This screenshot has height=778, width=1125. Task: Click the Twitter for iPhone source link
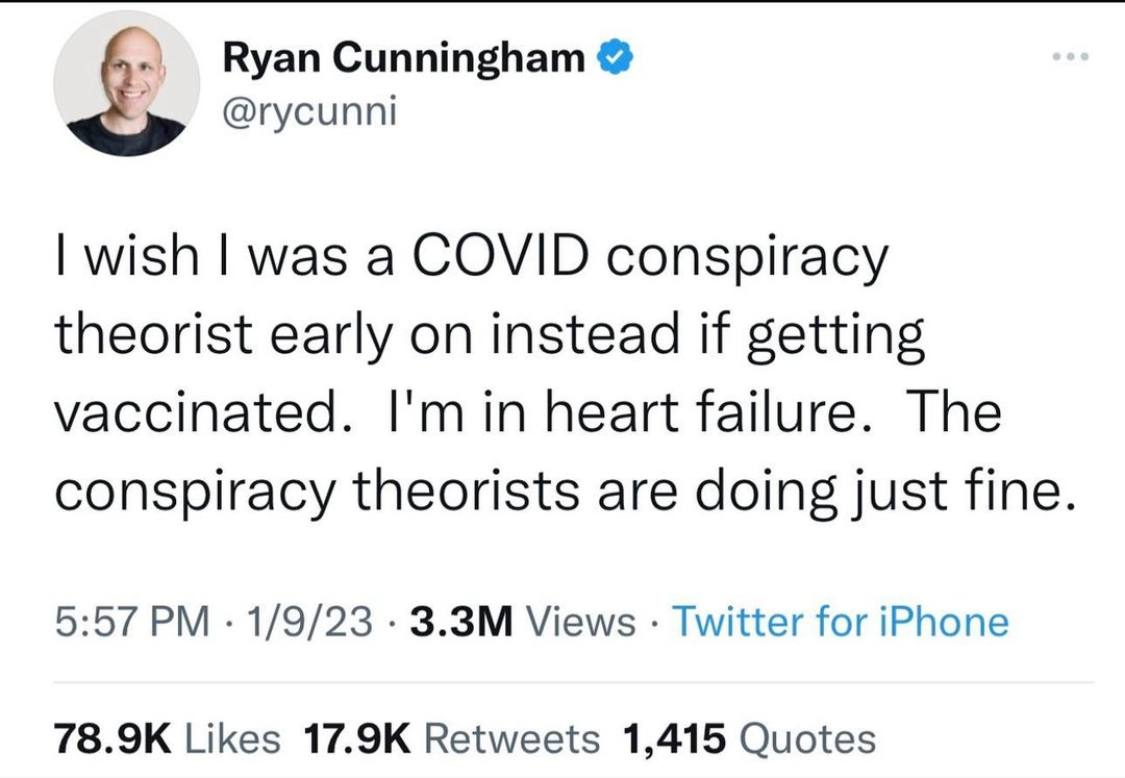[x=840, y=622]
